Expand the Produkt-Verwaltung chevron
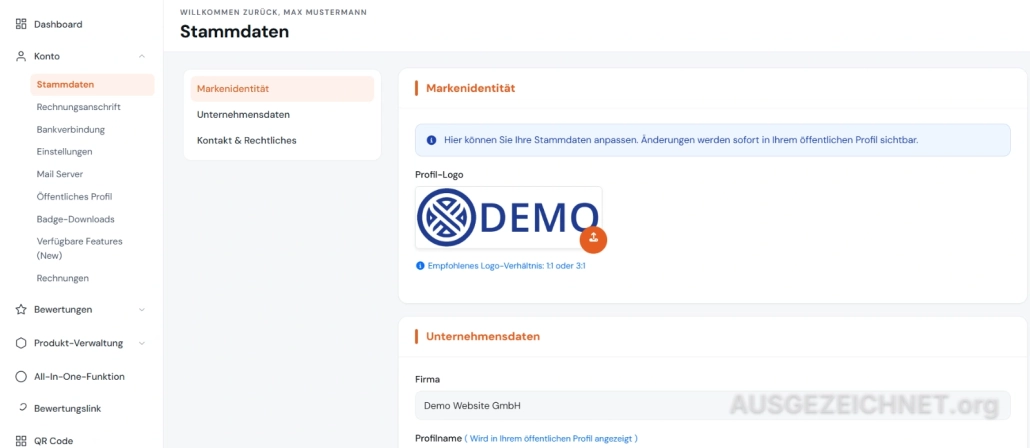 pos(142,343)
